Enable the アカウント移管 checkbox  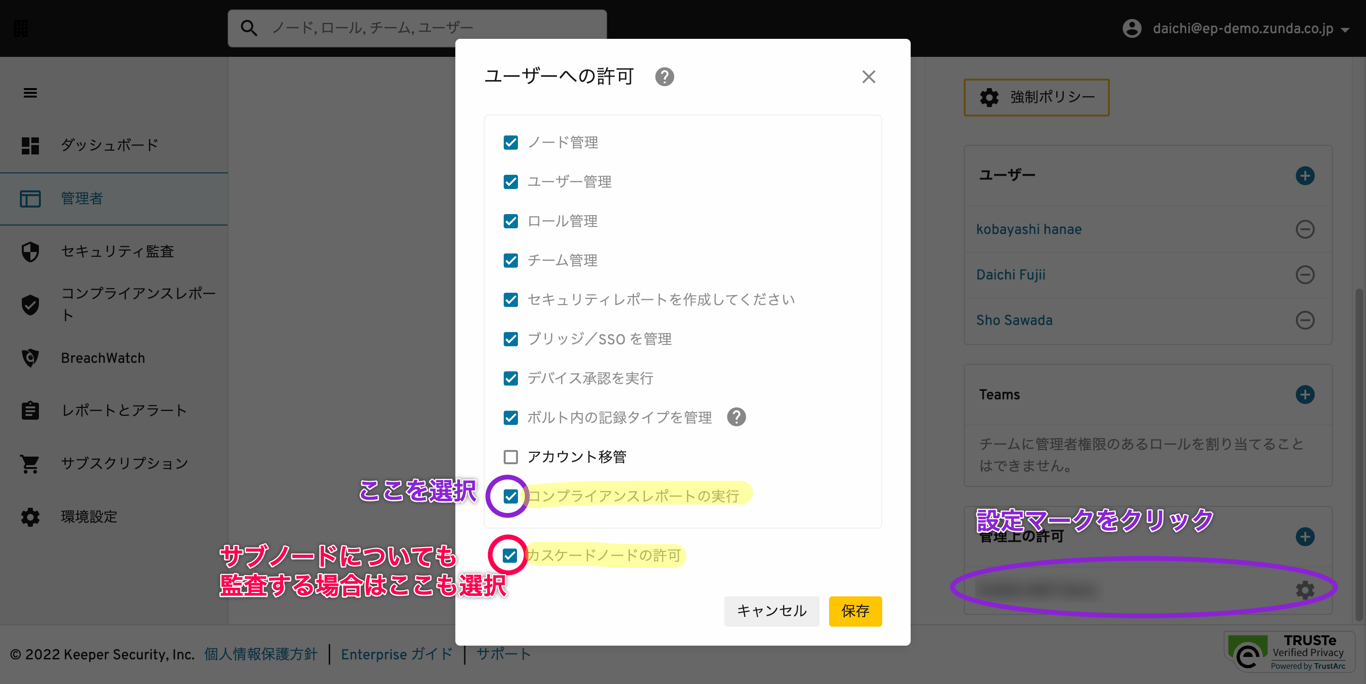(x=511, y=457)
